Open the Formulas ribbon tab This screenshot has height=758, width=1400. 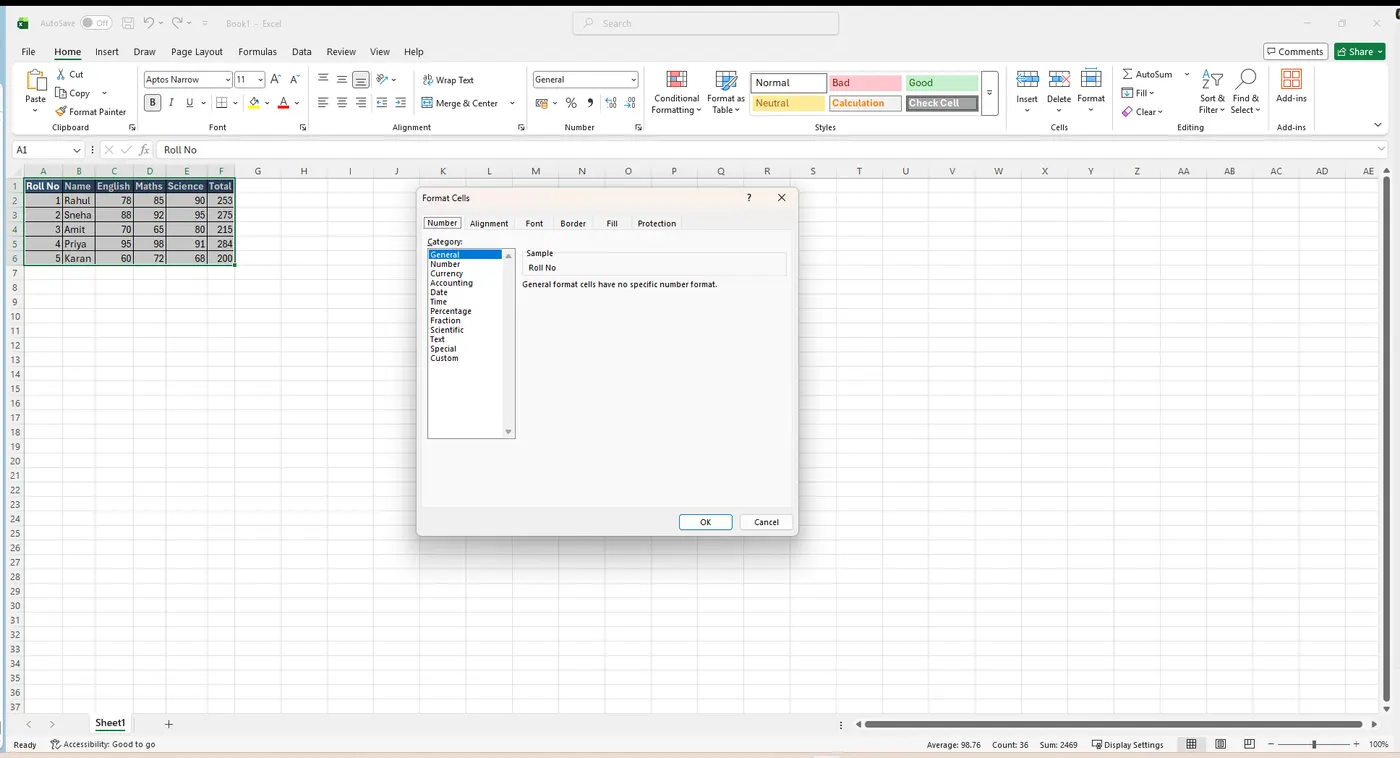tap(257, 52)
